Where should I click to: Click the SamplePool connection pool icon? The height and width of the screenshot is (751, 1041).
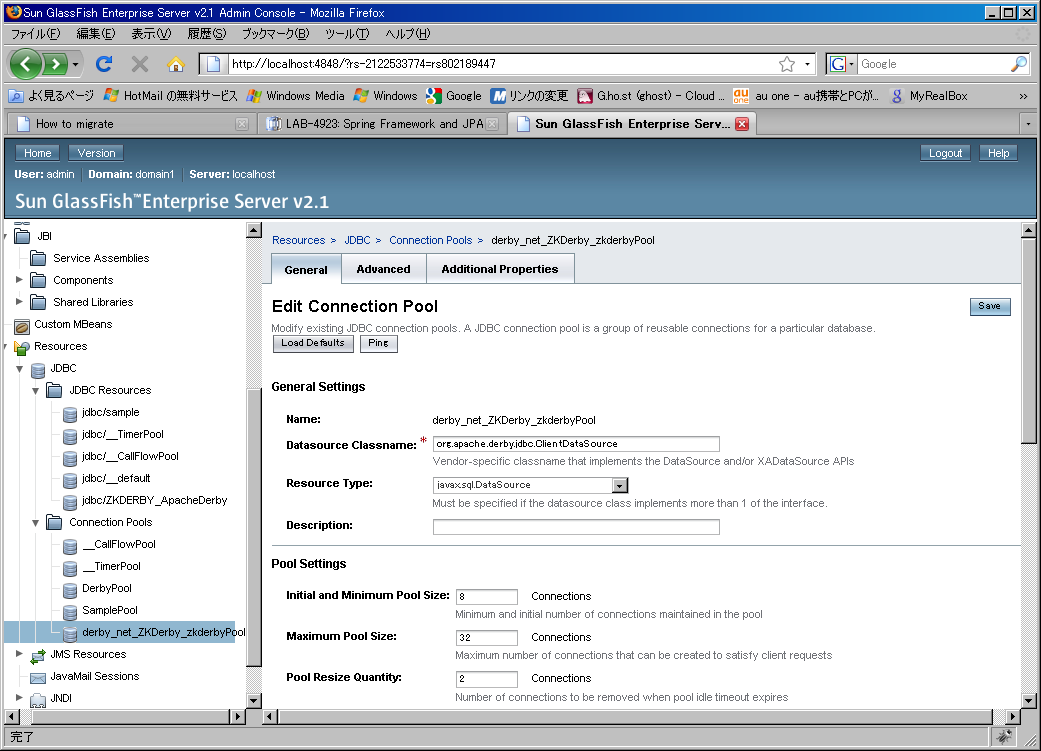(x=70, y=611)
